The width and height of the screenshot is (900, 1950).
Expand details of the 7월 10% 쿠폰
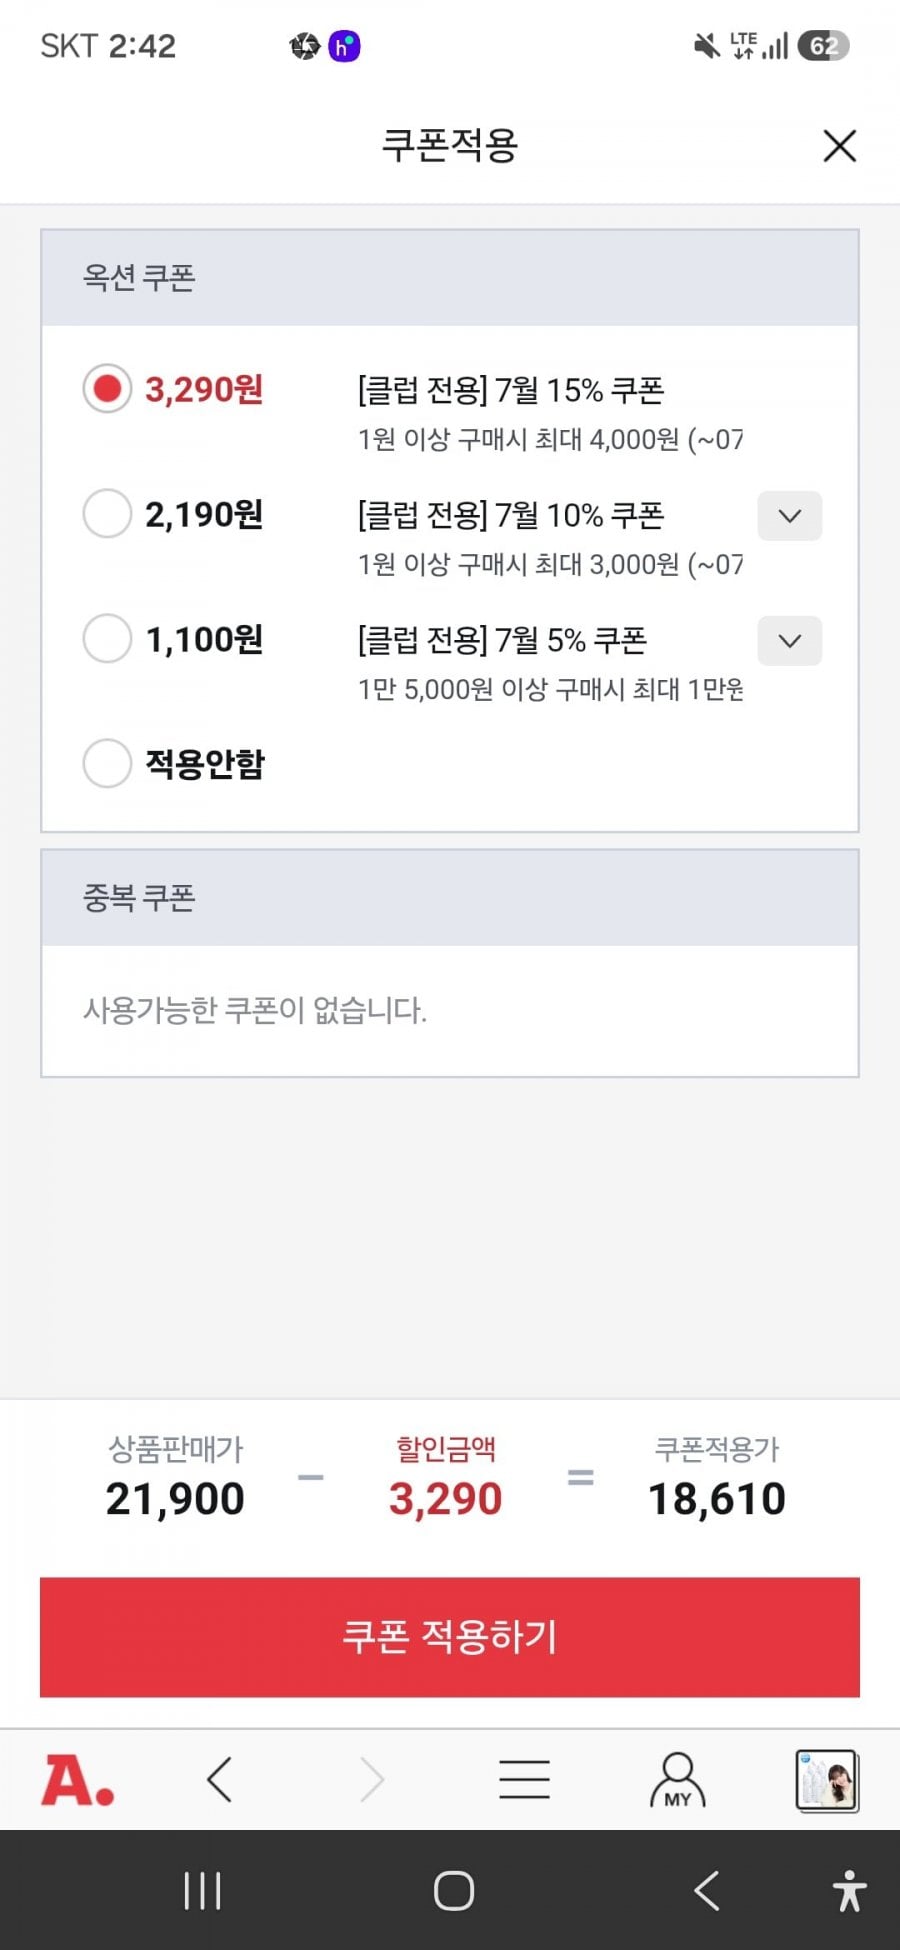coord(790,516)
